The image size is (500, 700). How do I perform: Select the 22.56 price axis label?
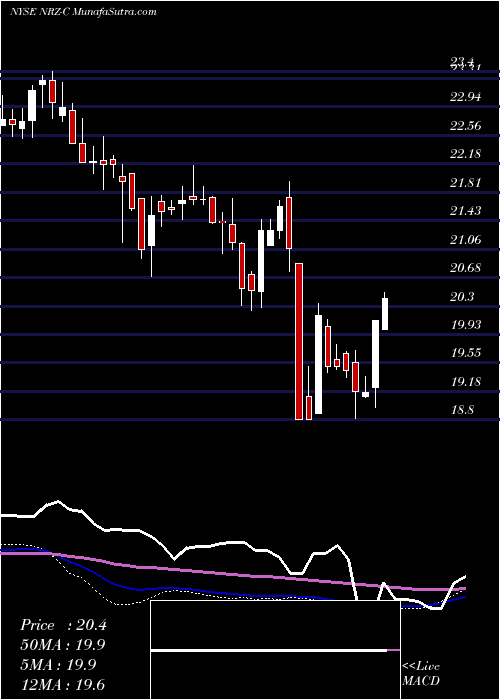(x=466, y=125)
